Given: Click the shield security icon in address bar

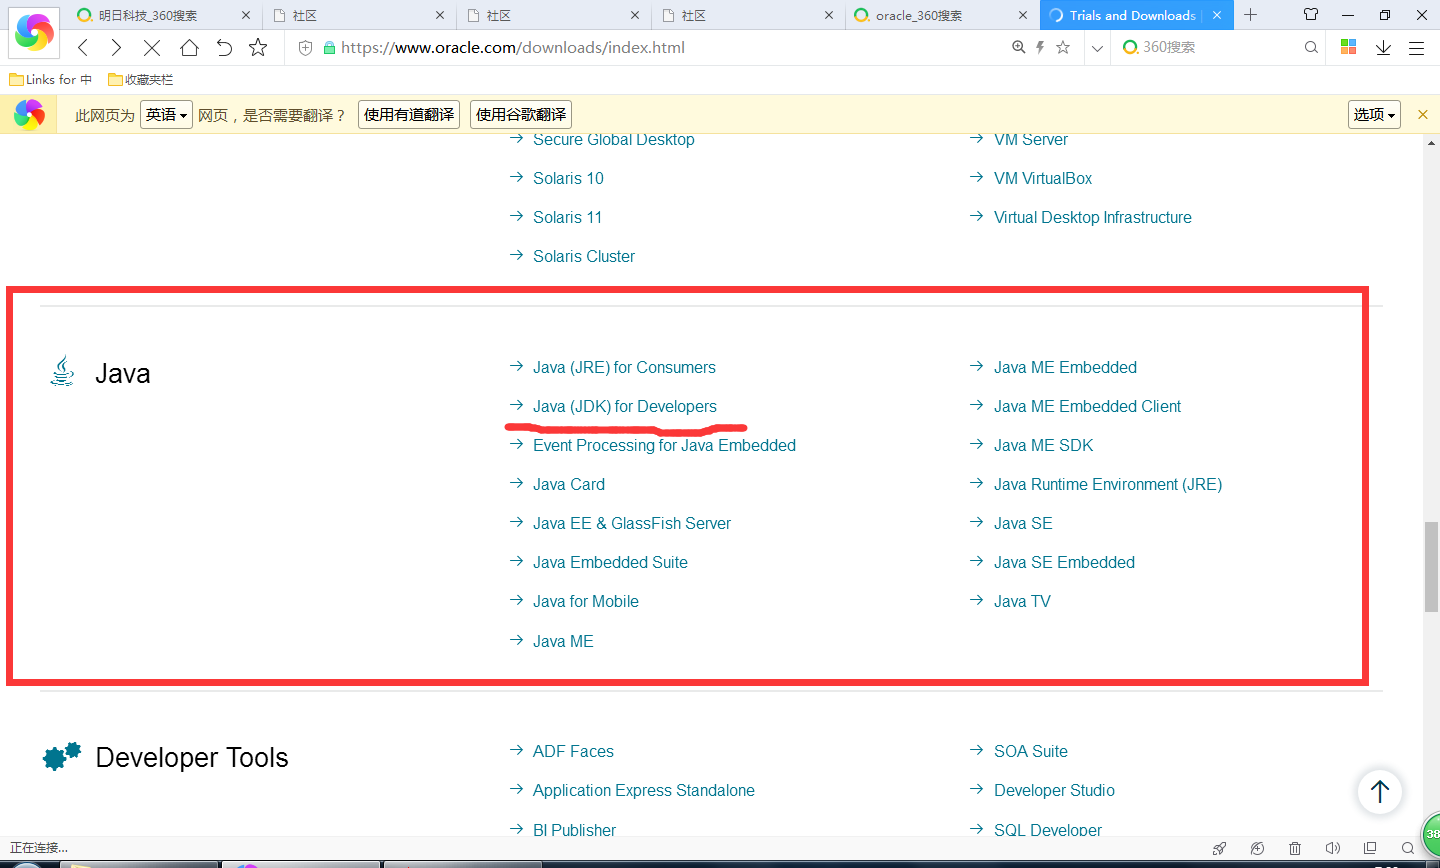Looking at the screenshot, I should 306,47.
